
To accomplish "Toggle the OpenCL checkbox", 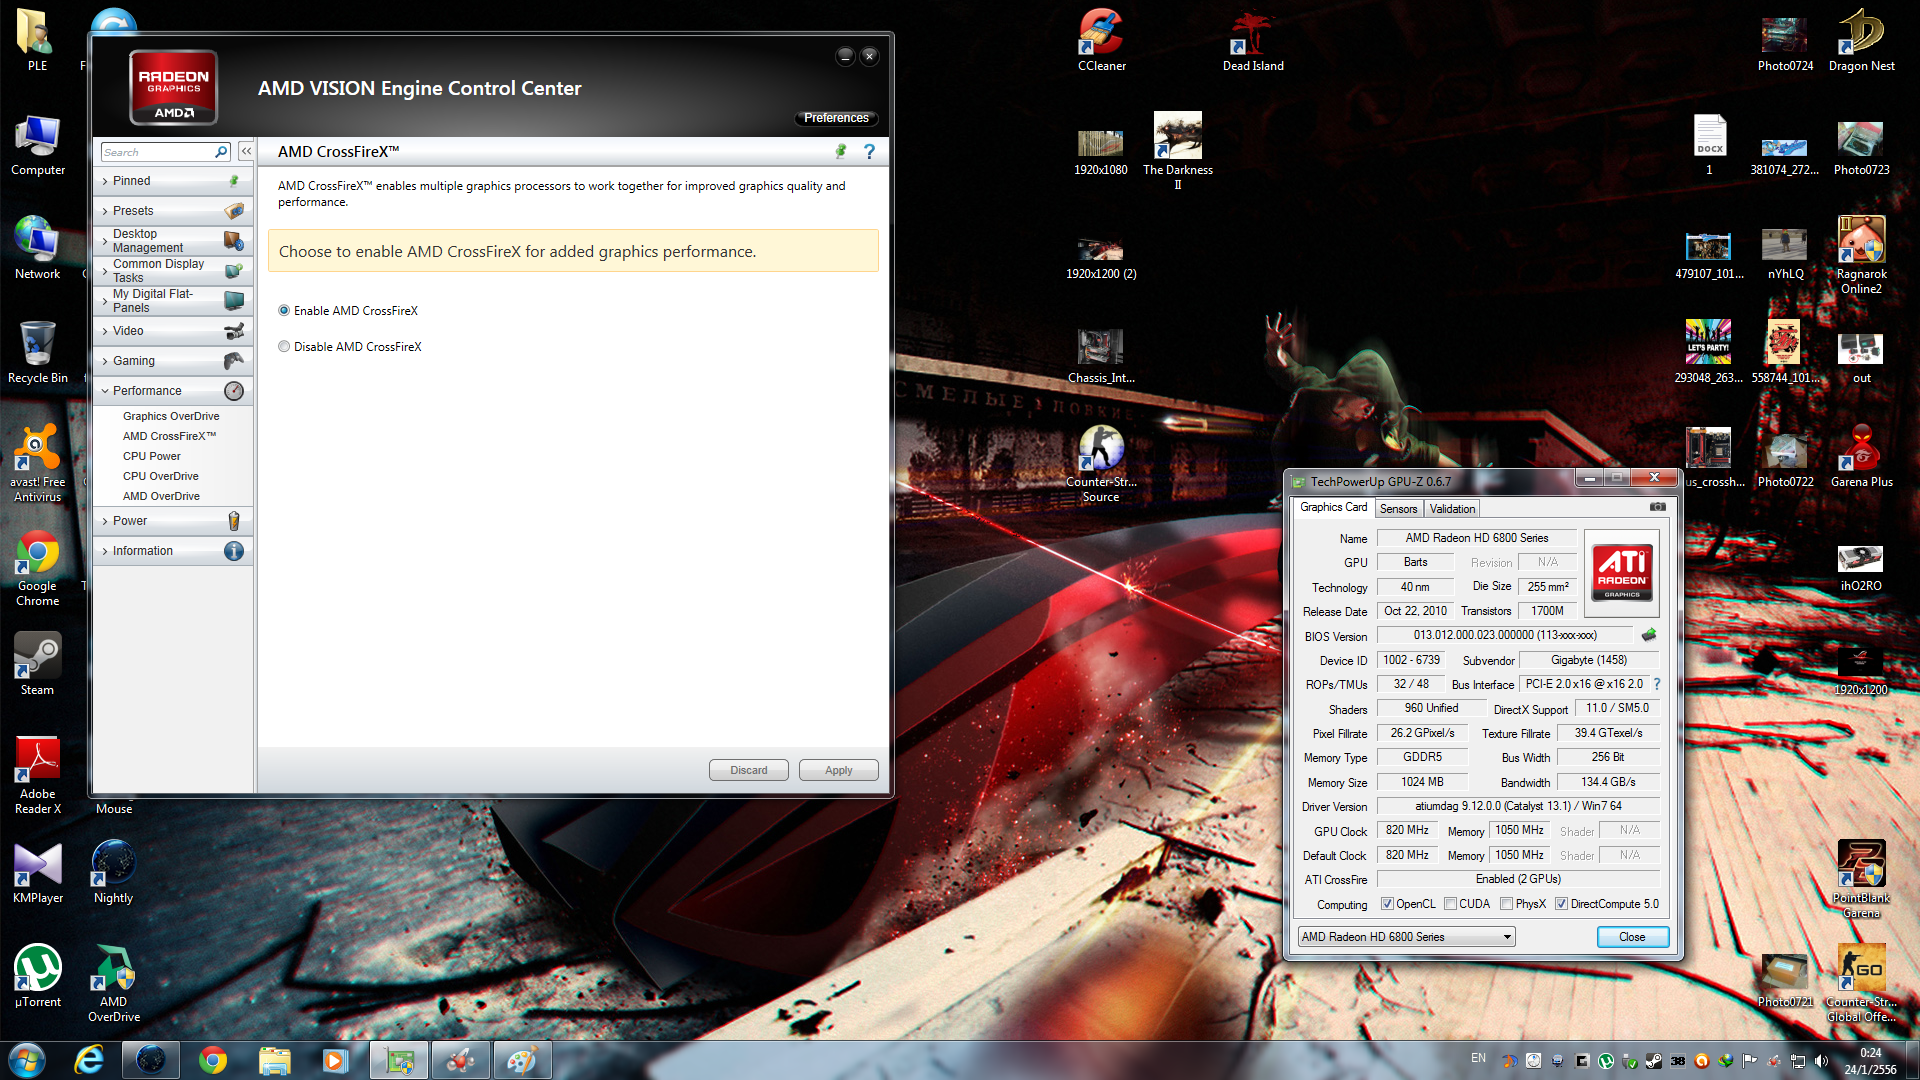I will 1387,904.
